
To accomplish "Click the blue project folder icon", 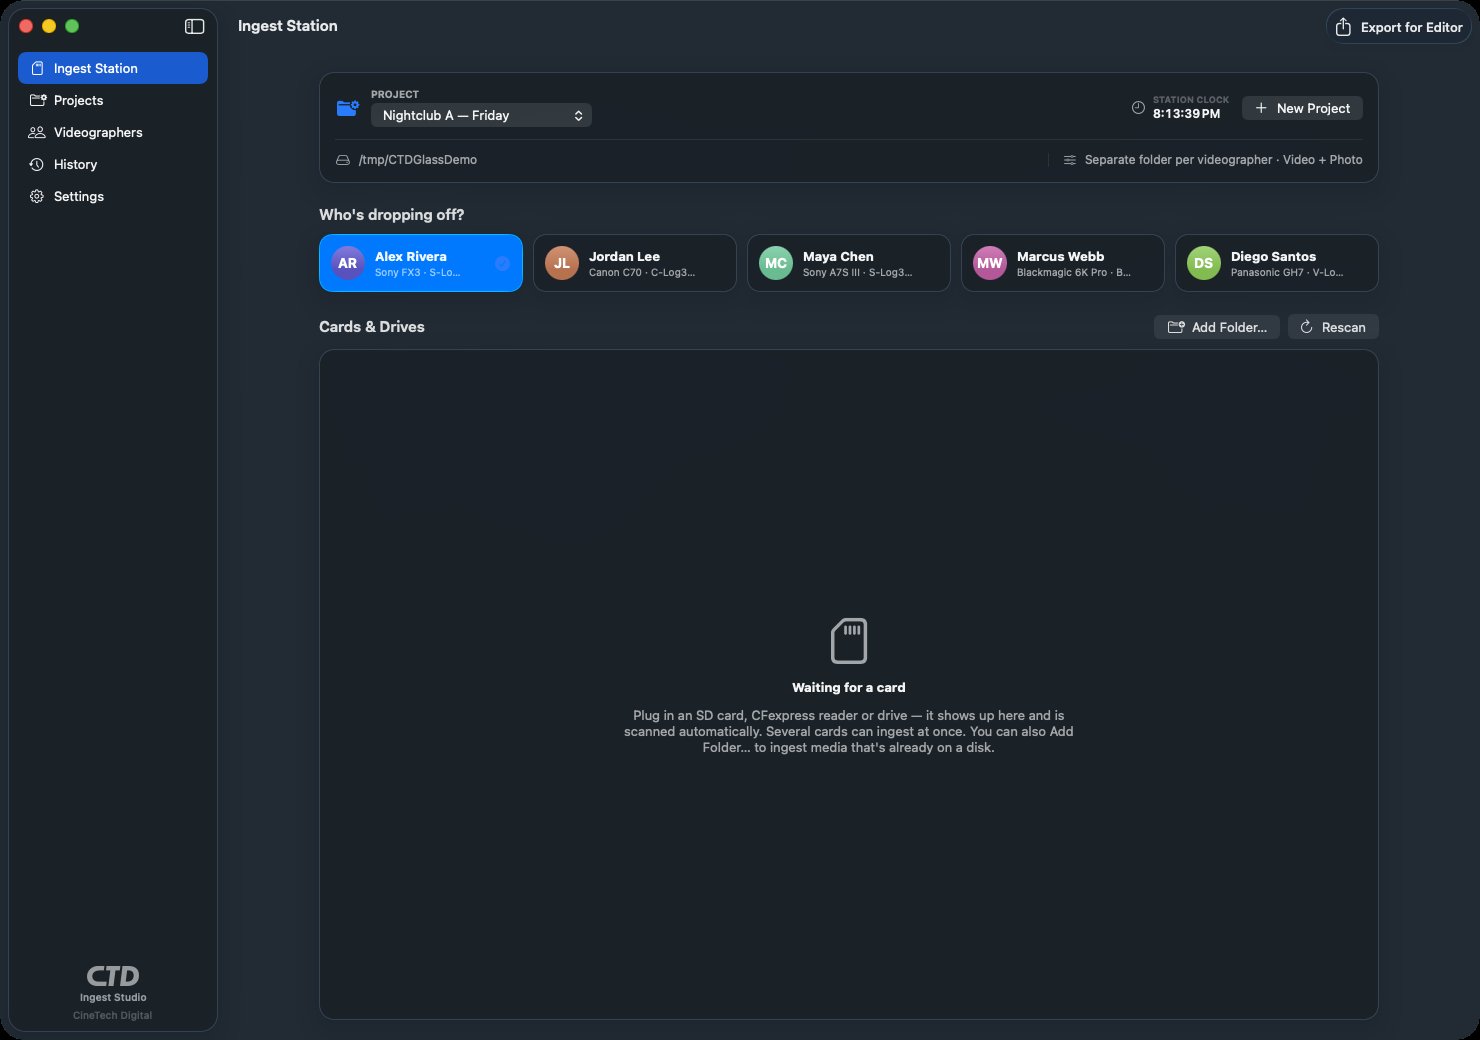I will 348,108.
